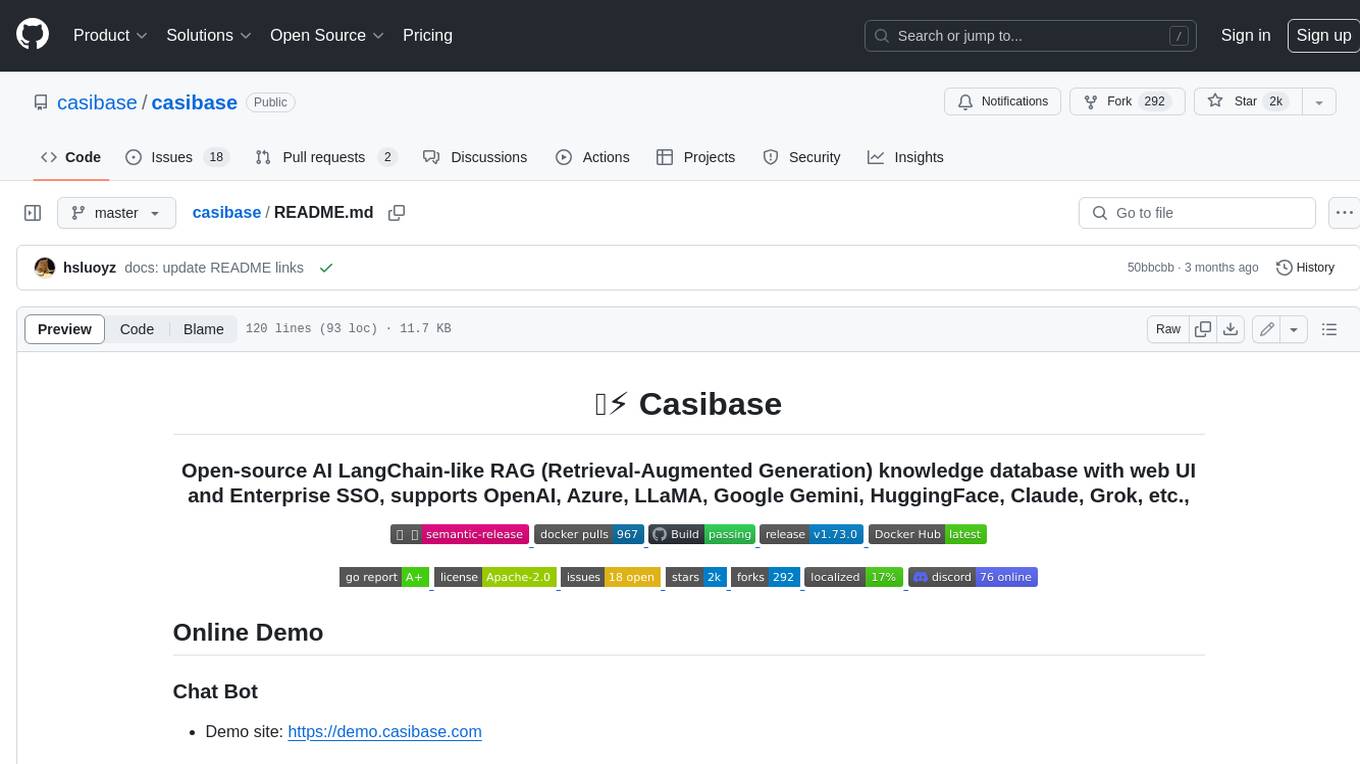This screenshot has height=764, width=1360.
Task: Click go report A+ badge
Action: (385, 577)
